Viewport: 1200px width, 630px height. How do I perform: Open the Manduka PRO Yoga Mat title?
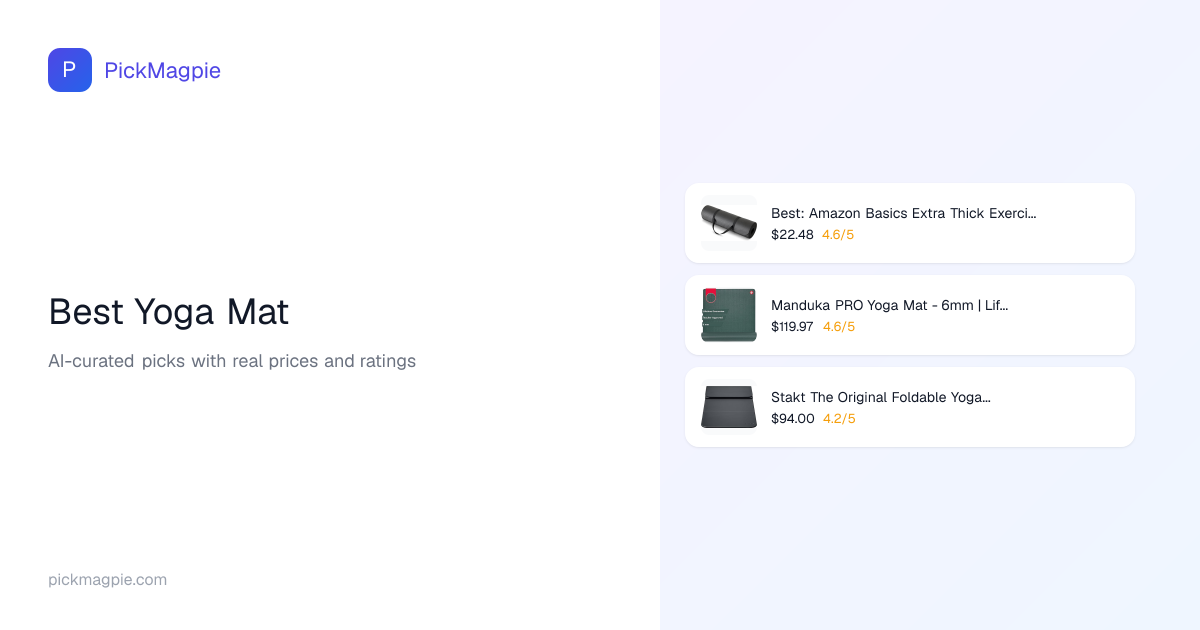pyautogui.click(x=889, y=305)
